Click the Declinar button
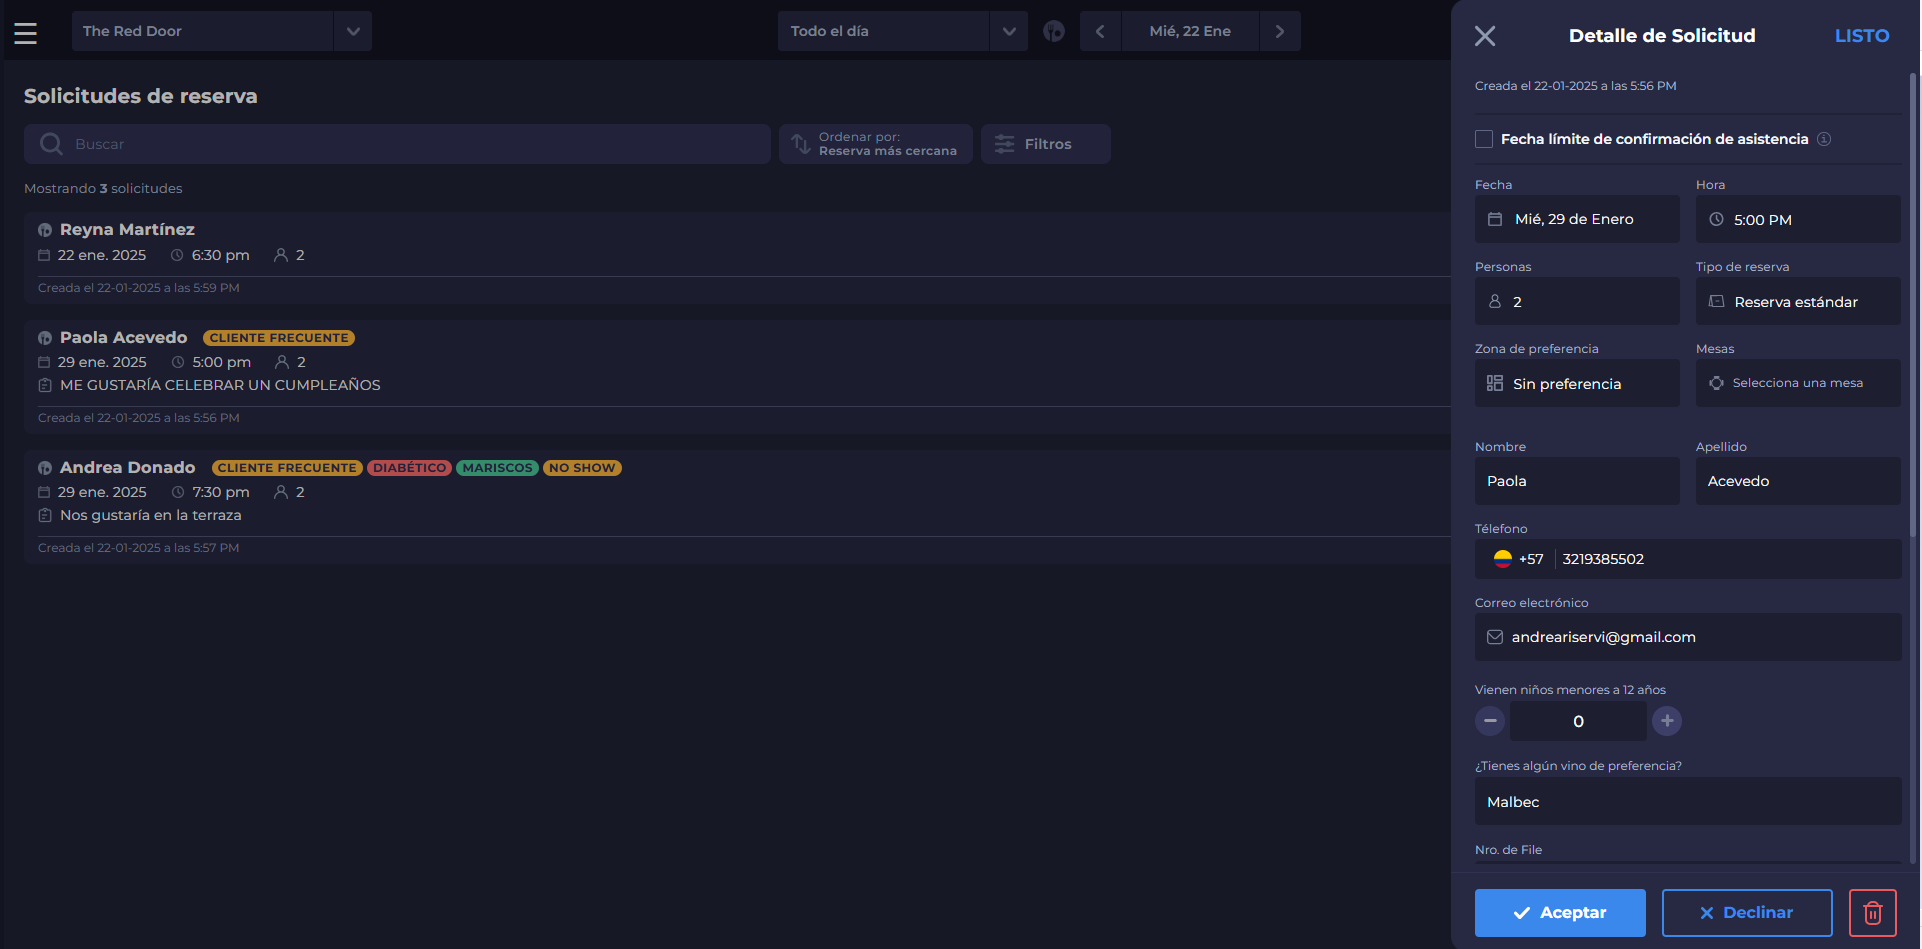 pyautogui.click(x=1747, y=913)
